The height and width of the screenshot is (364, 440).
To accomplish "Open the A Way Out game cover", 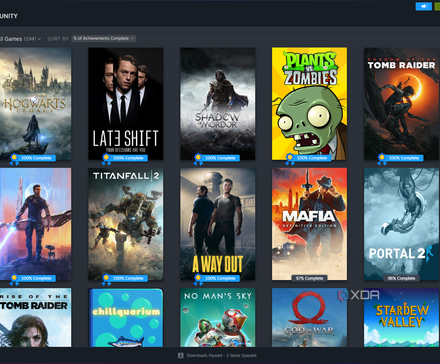I will 218,224.
